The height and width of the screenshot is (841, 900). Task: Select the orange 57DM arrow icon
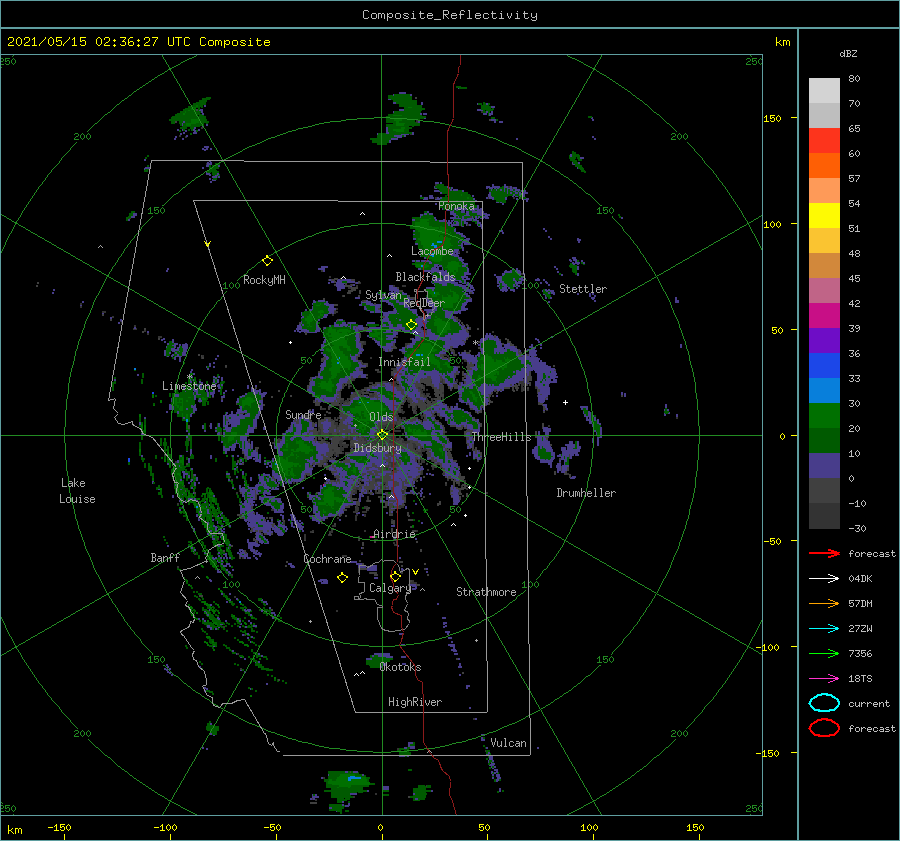[x=824, y=603]
